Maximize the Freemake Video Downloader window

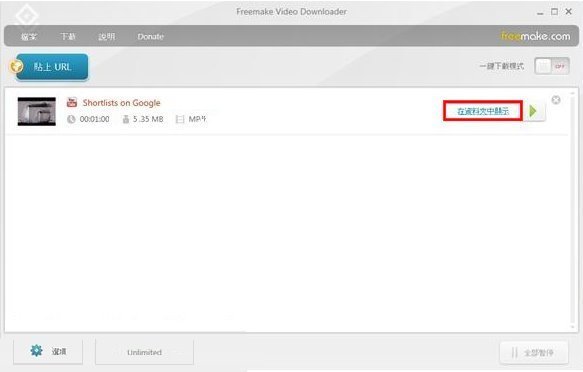[554, 12]
